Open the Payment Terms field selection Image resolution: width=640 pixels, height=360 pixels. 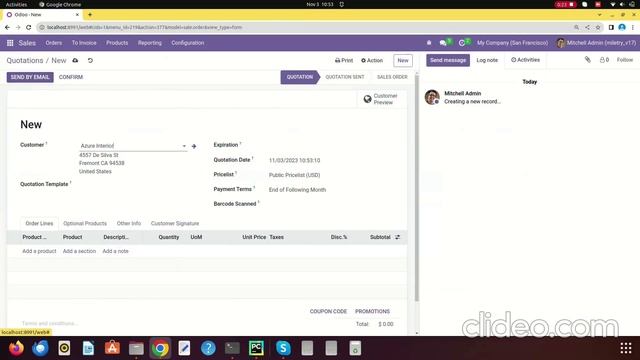(297, 190)
